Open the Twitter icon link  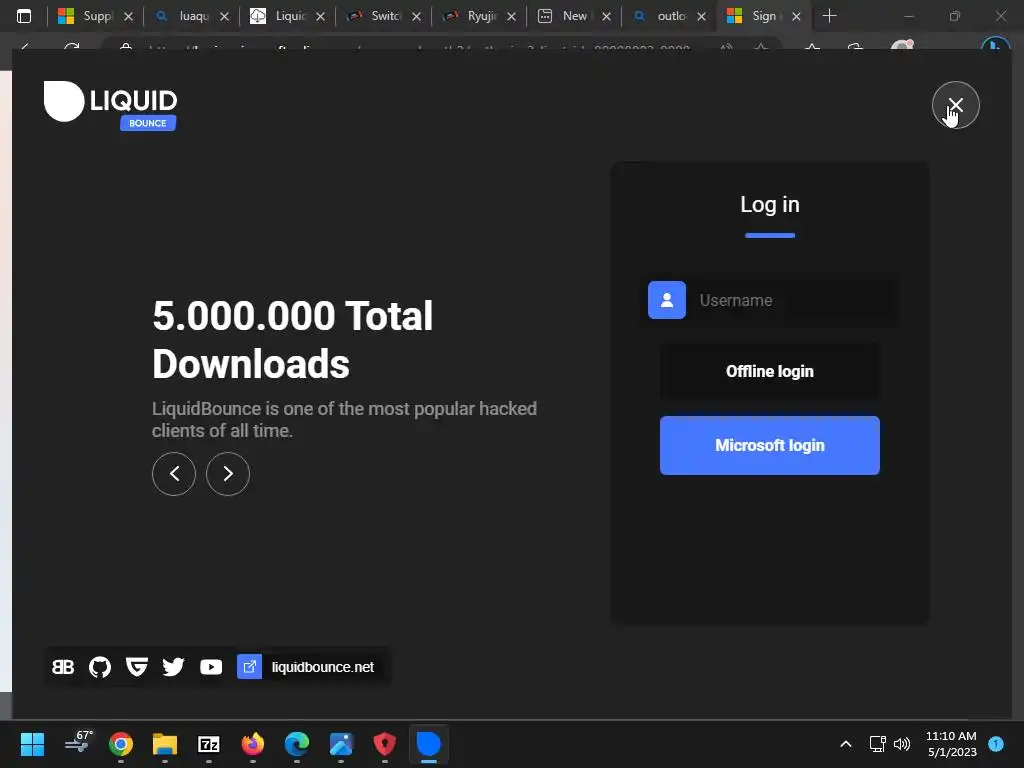click(173, 667)
